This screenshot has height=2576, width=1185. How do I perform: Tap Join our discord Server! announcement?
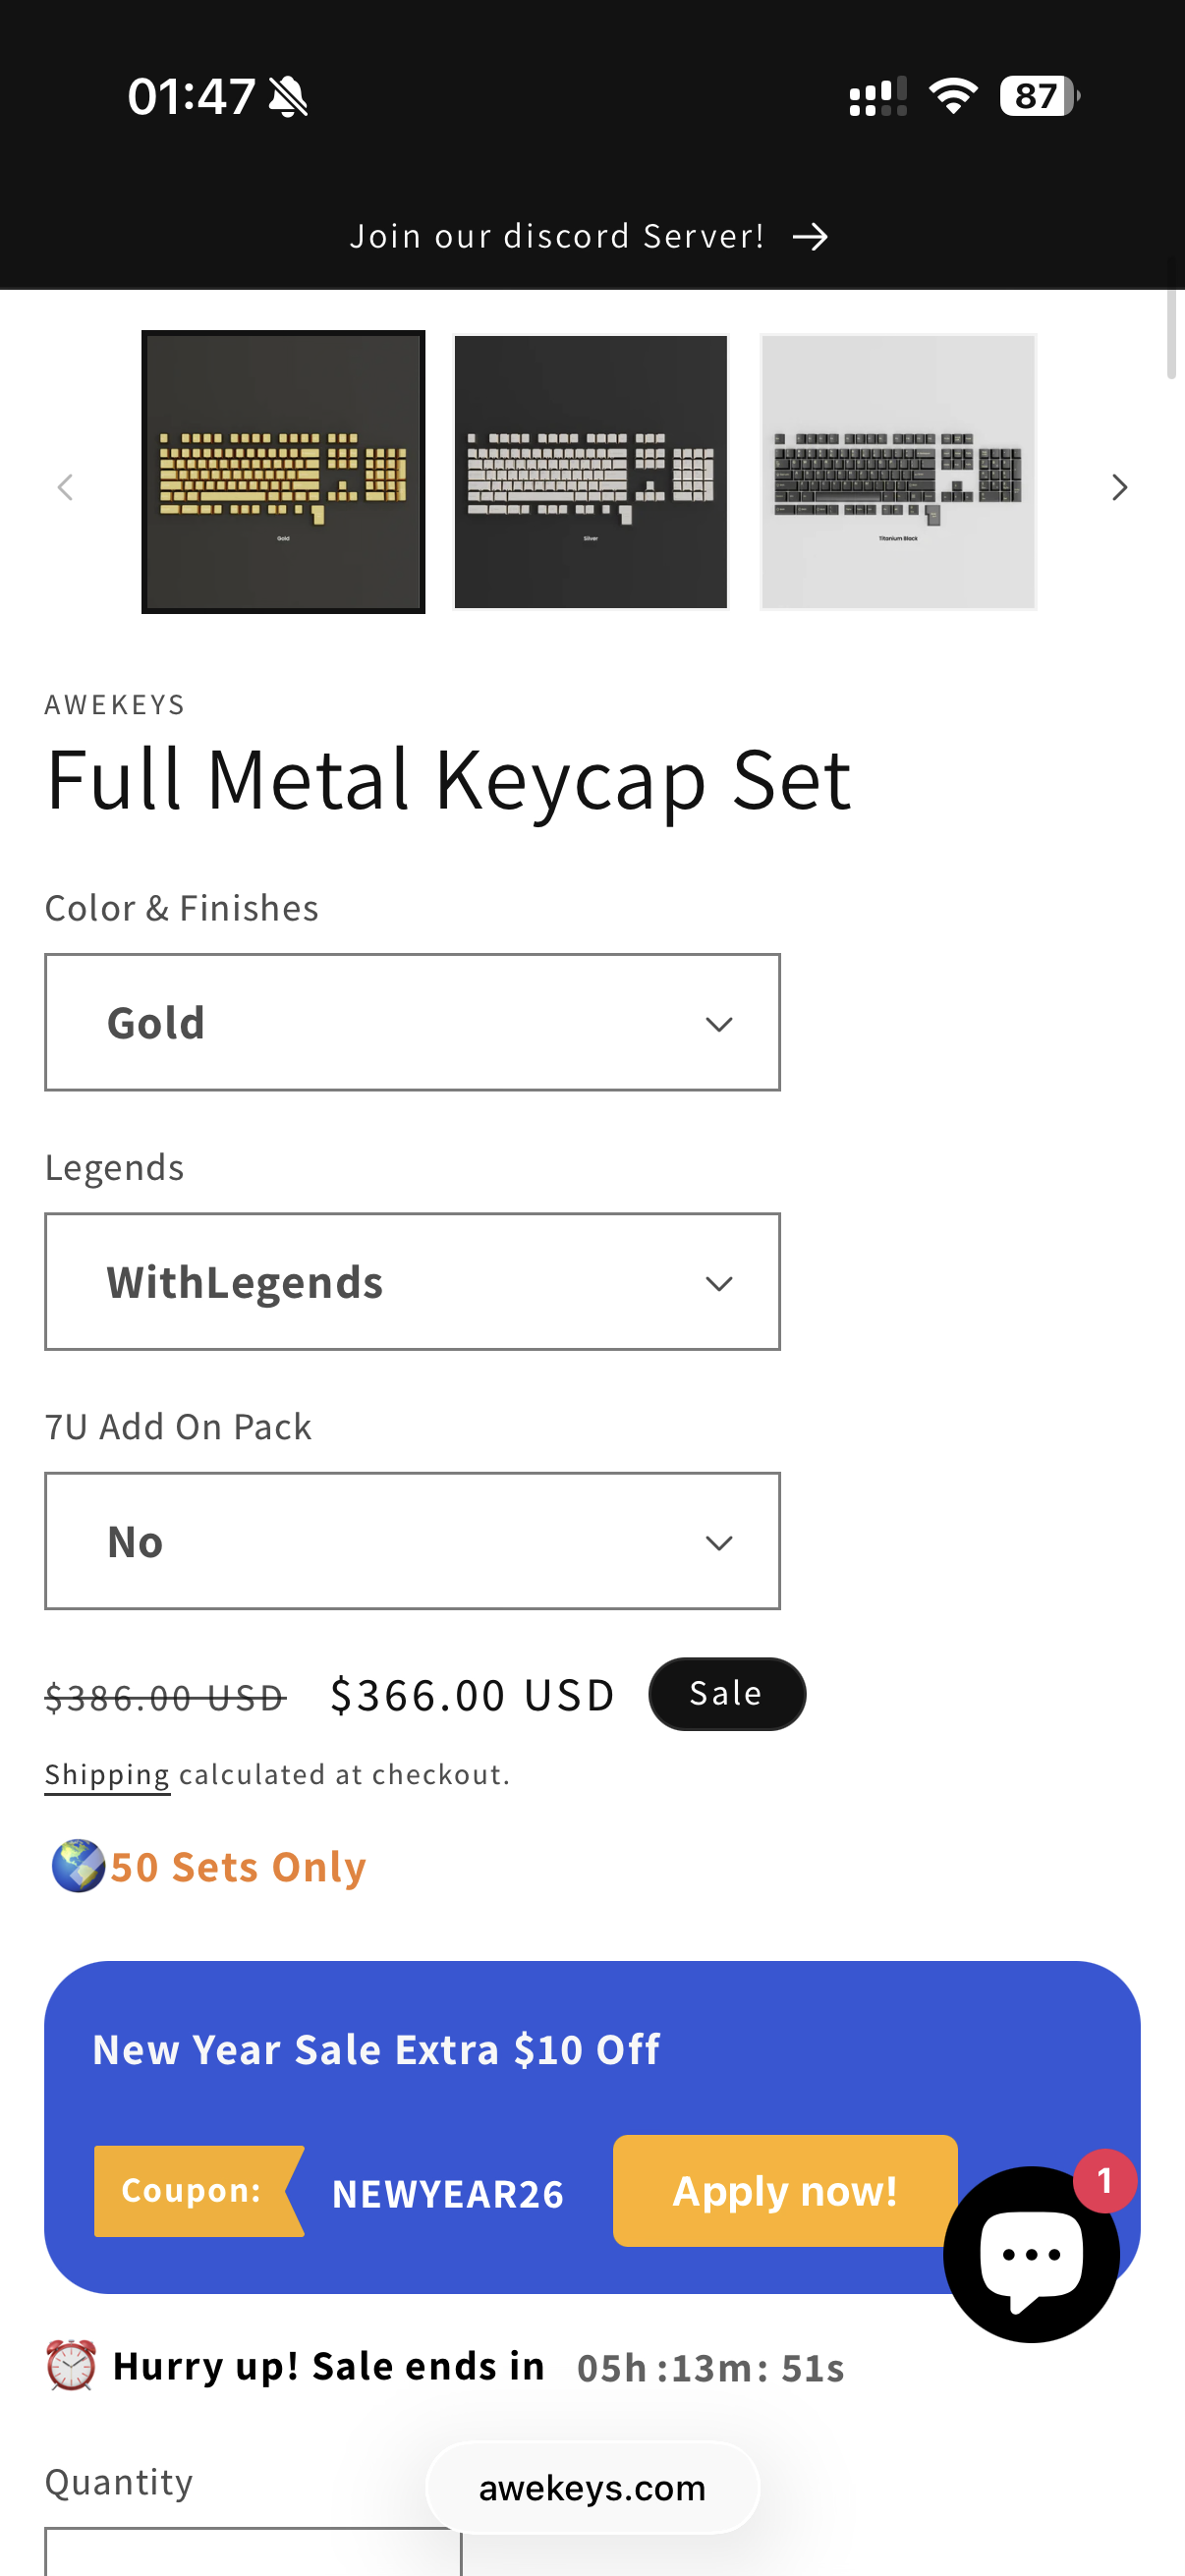coord(557,237)
